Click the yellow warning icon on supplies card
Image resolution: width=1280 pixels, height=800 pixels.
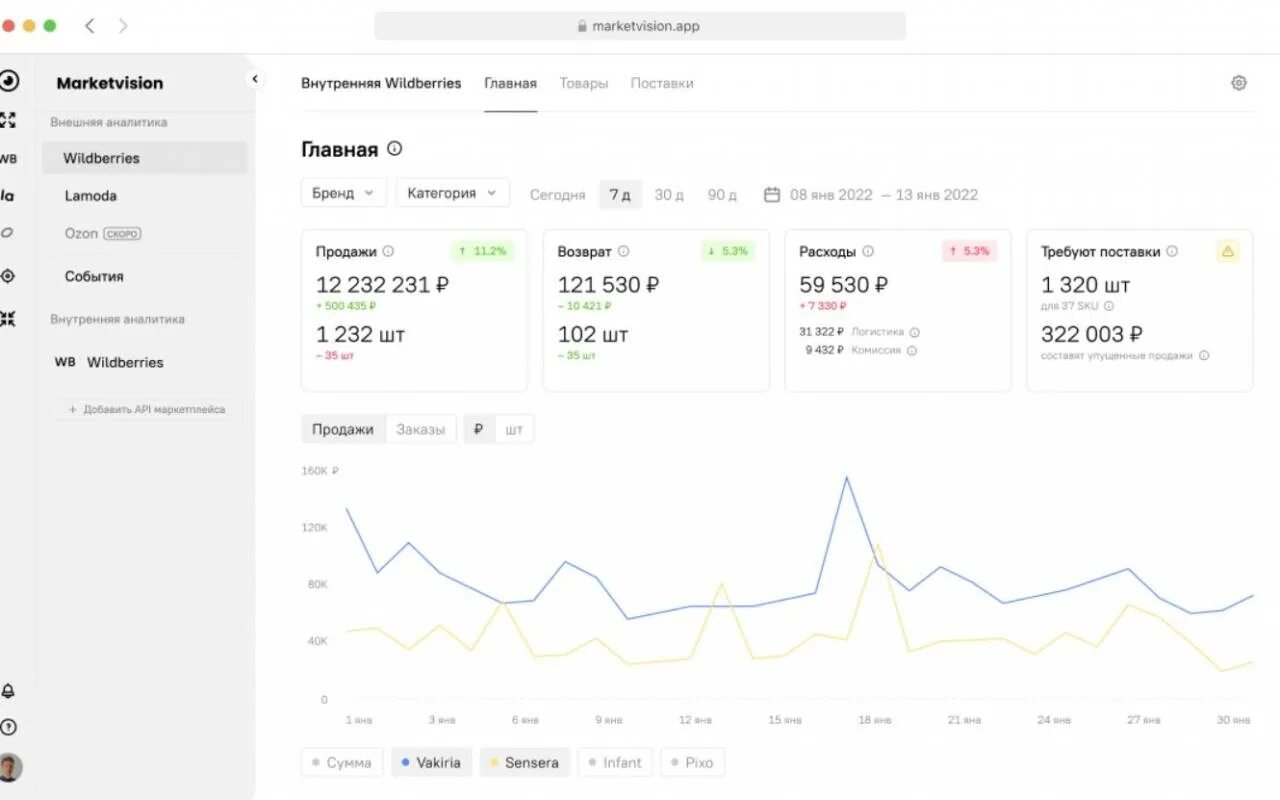(1228, 252)
